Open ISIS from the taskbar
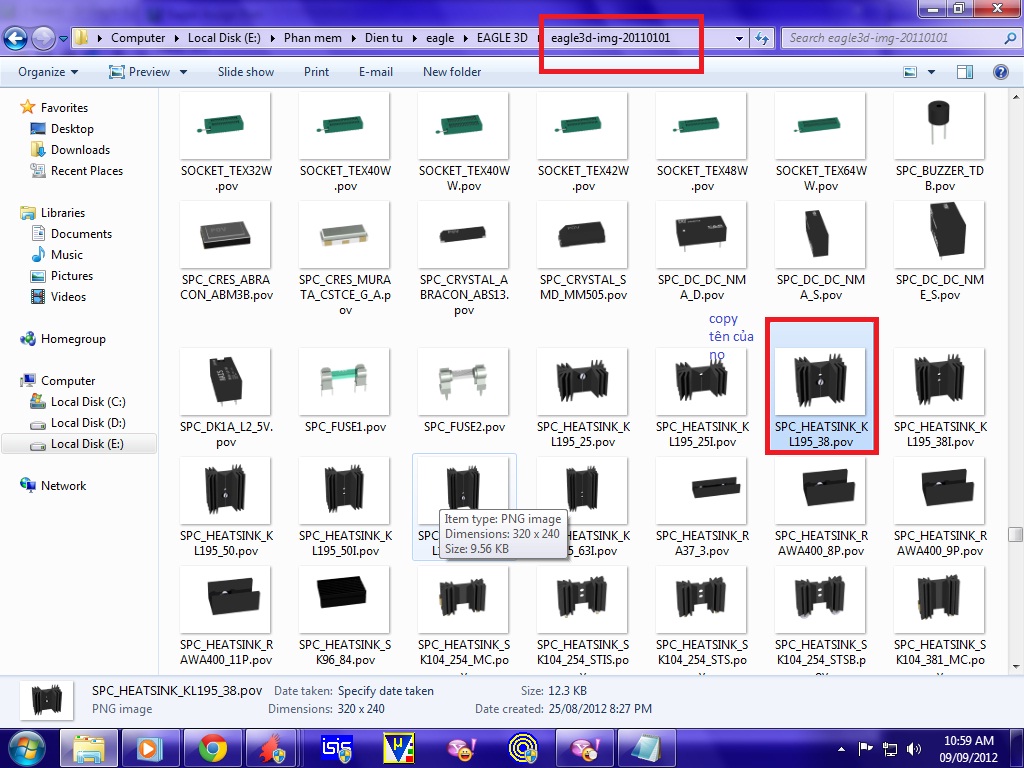1024x768 pixels. click(337, 748)
